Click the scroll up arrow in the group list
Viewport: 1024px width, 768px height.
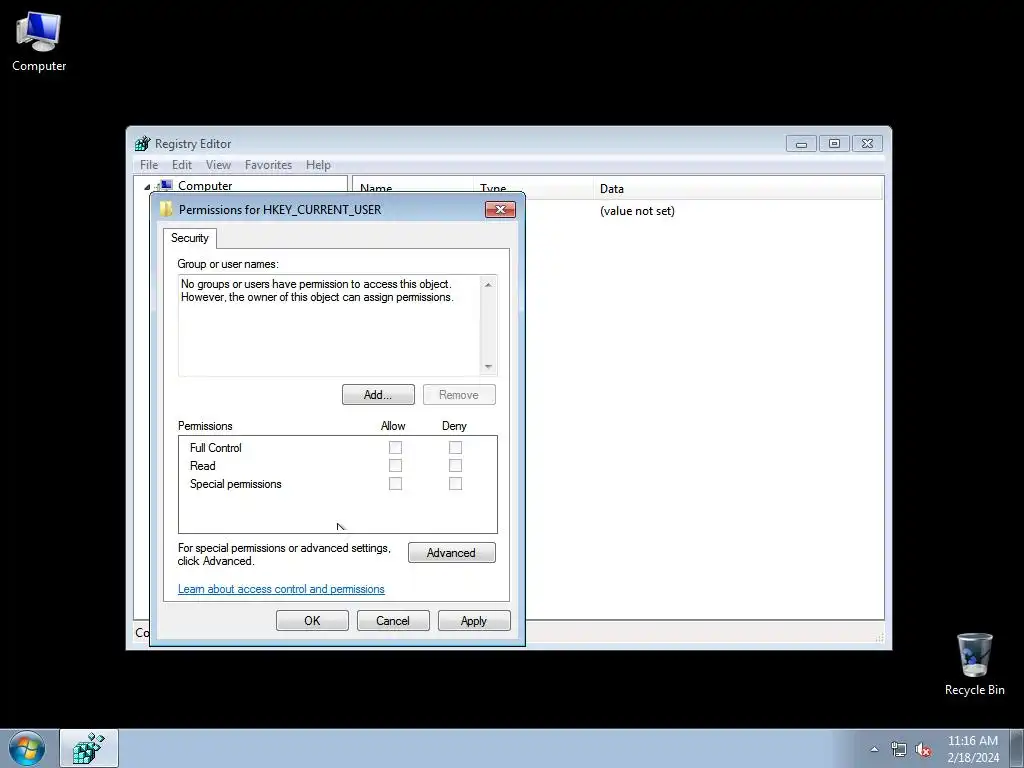488,285
